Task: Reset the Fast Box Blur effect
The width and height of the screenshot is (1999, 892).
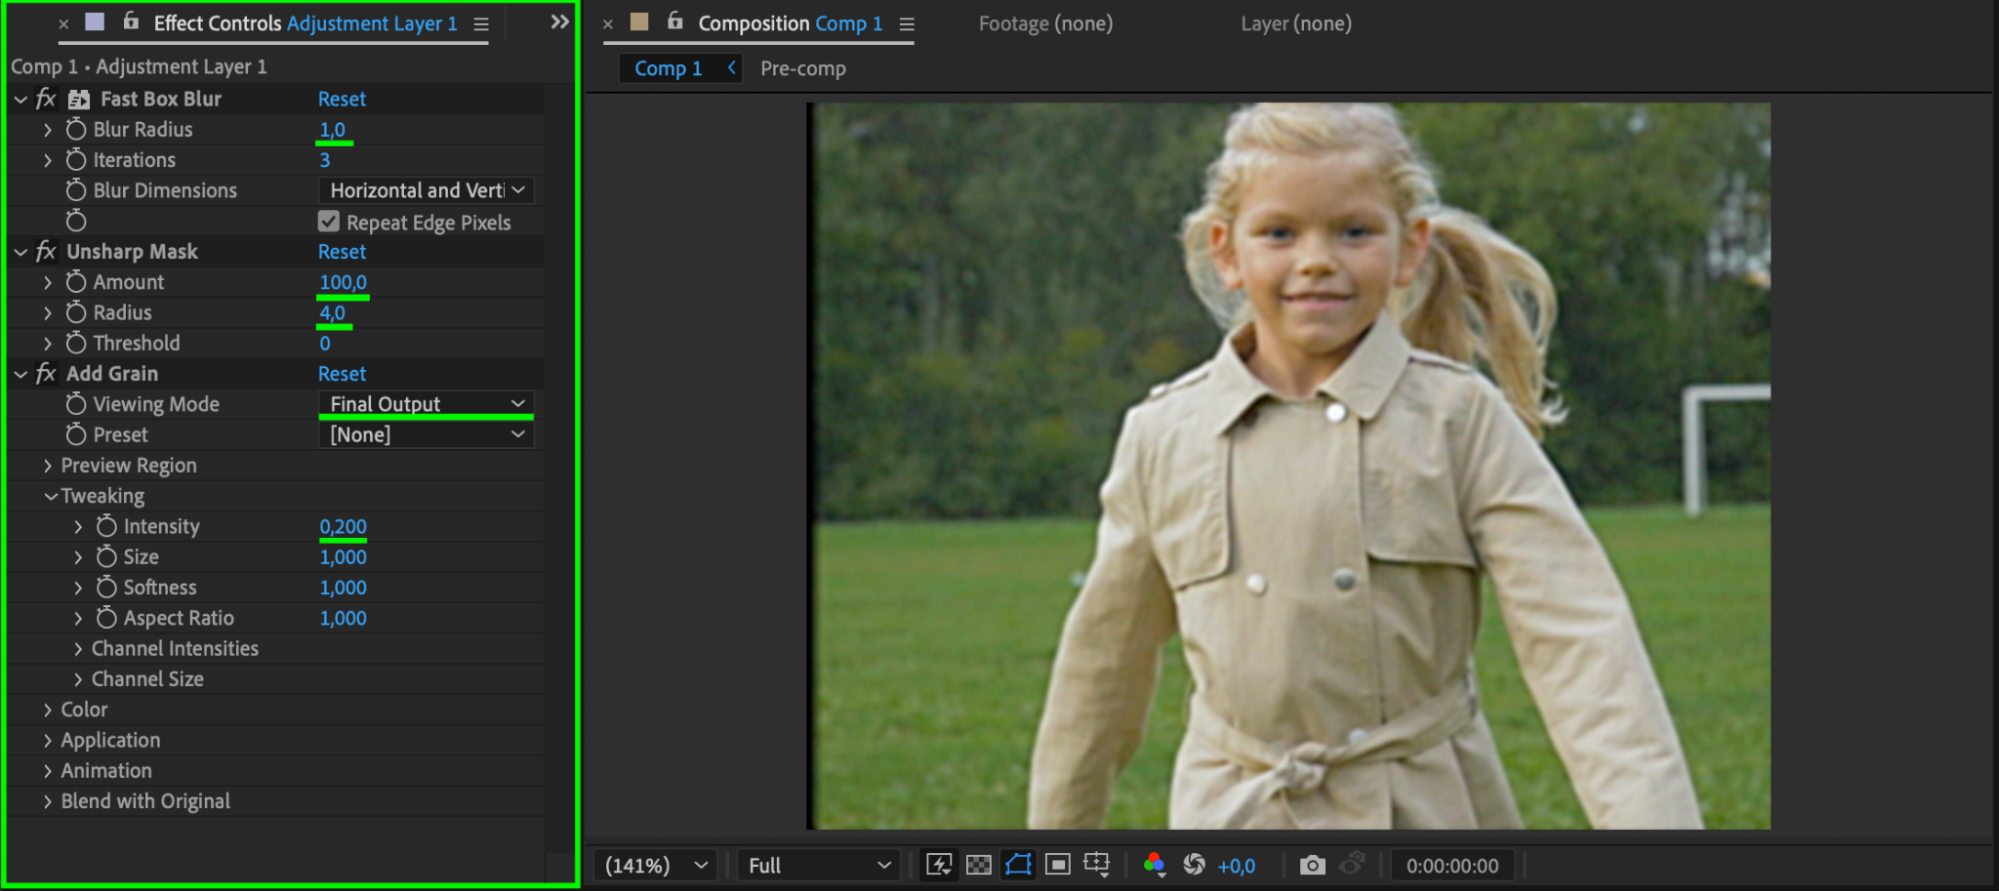Action: coord(341,99)
